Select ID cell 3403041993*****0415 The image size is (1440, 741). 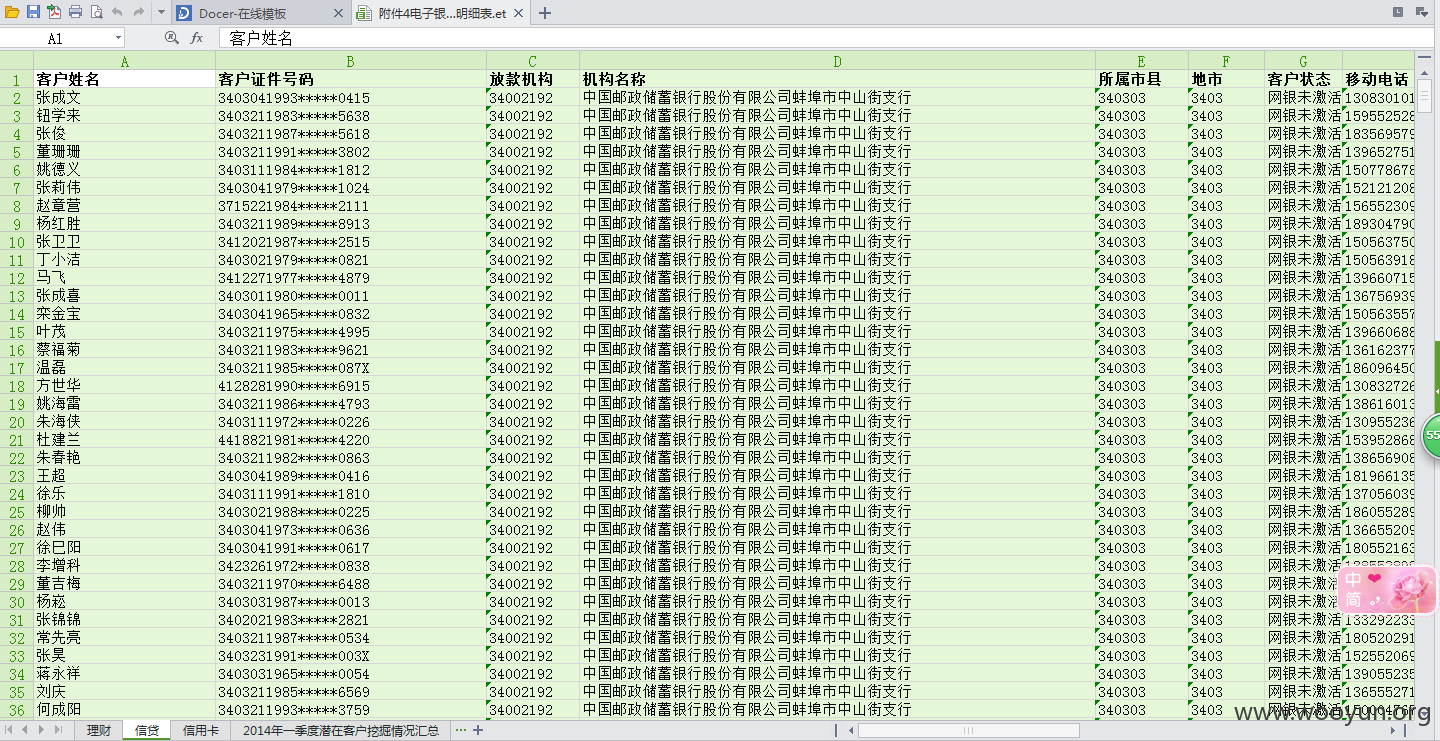tap(350, 98)
